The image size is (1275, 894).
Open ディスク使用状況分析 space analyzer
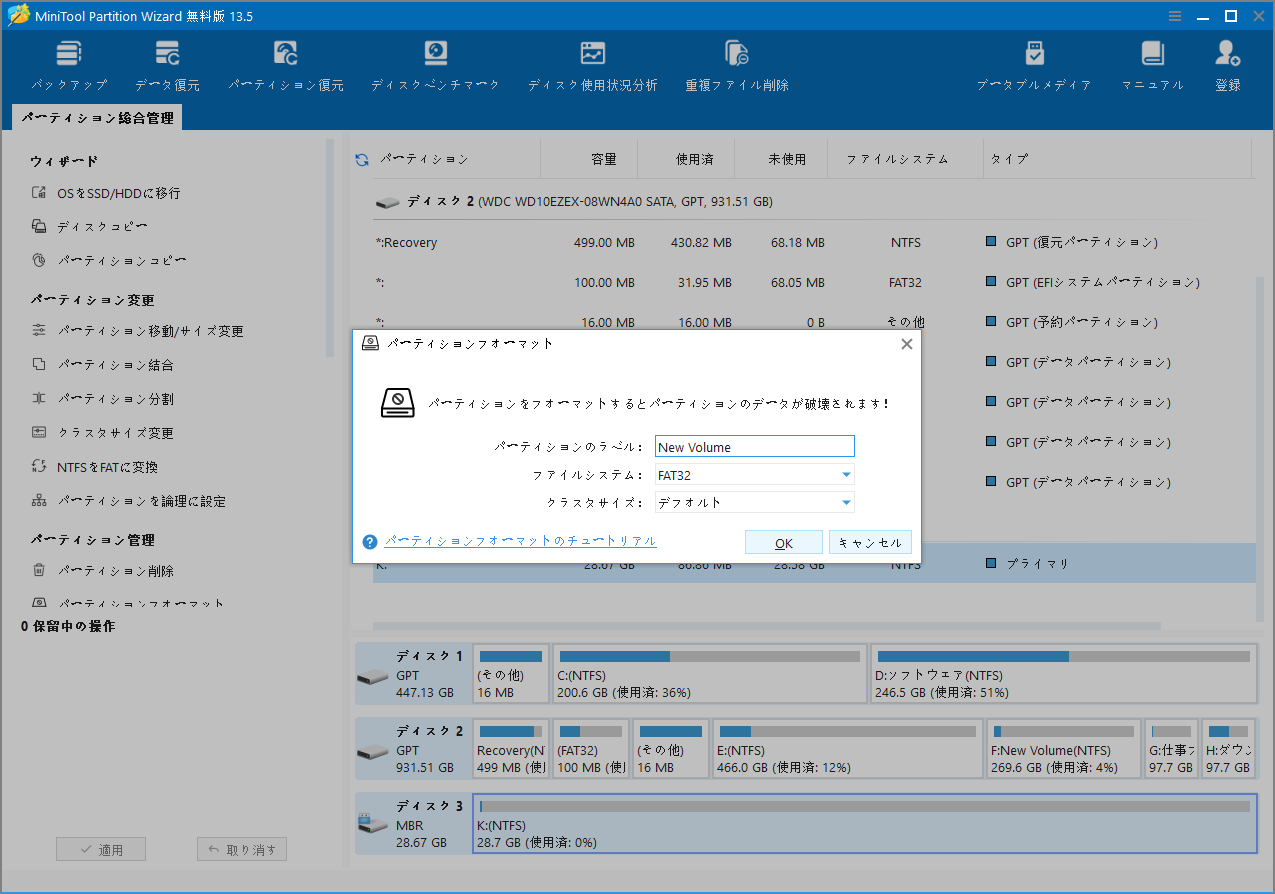click(x=593, y=63)
